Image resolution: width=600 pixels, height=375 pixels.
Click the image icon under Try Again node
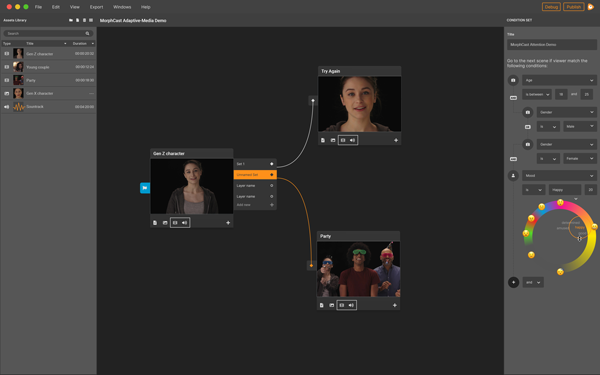[333, 140]
